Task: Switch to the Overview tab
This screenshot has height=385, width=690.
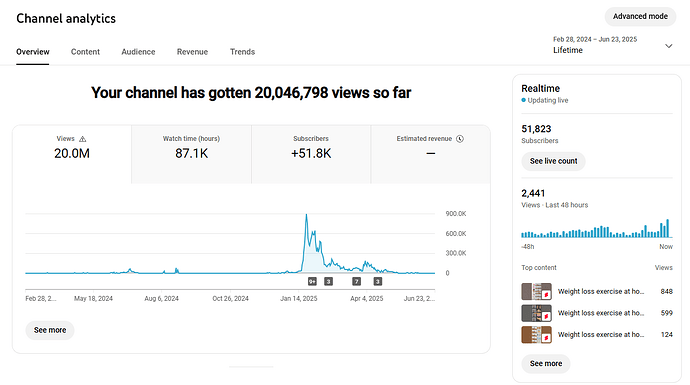Action: tap(33, 52)
